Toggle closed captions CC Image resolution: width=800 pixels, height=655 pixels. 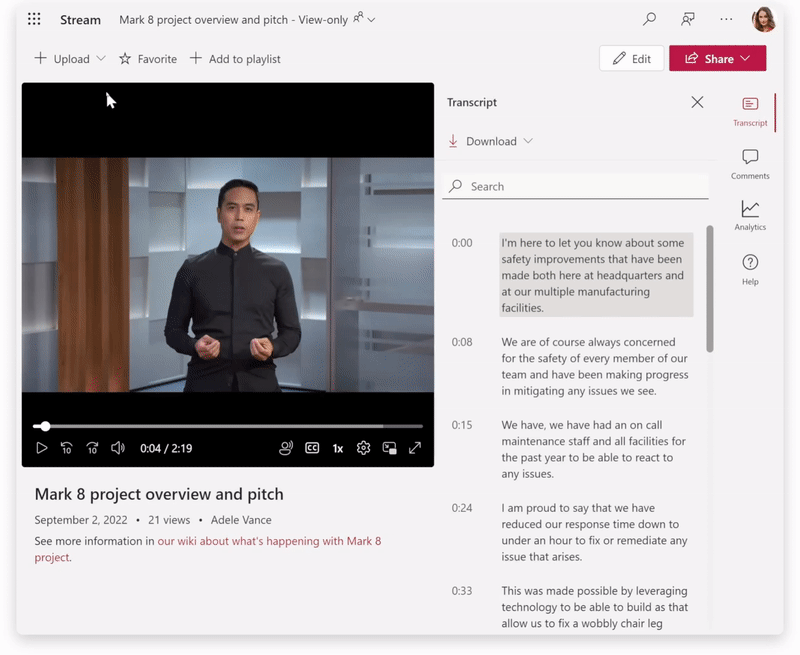pos(312,448)
